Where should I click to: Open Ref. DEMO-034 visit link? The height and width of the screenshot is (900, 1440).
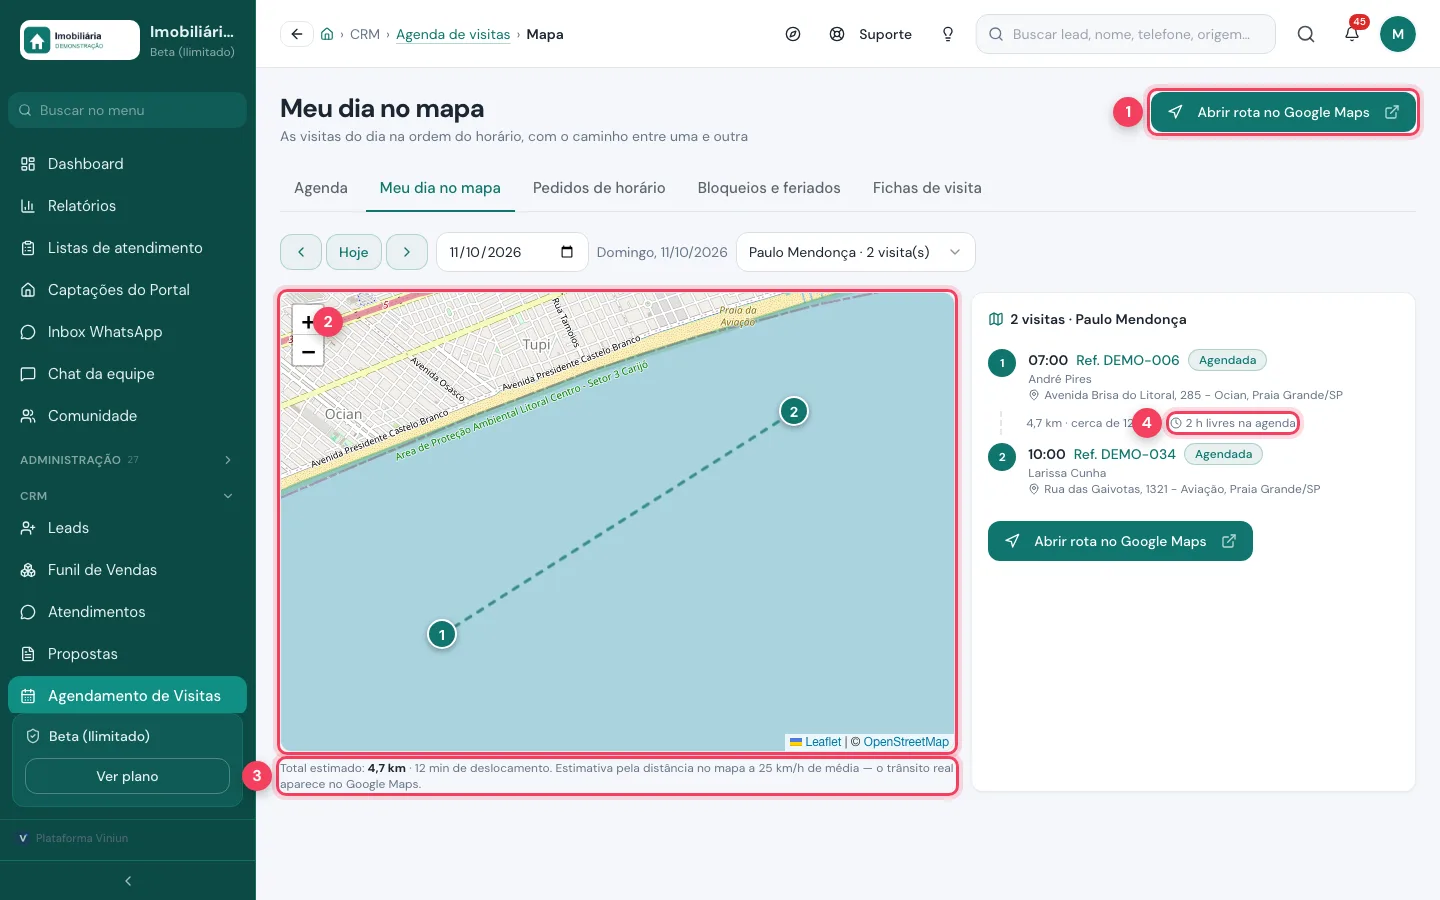pos(1125,454)
